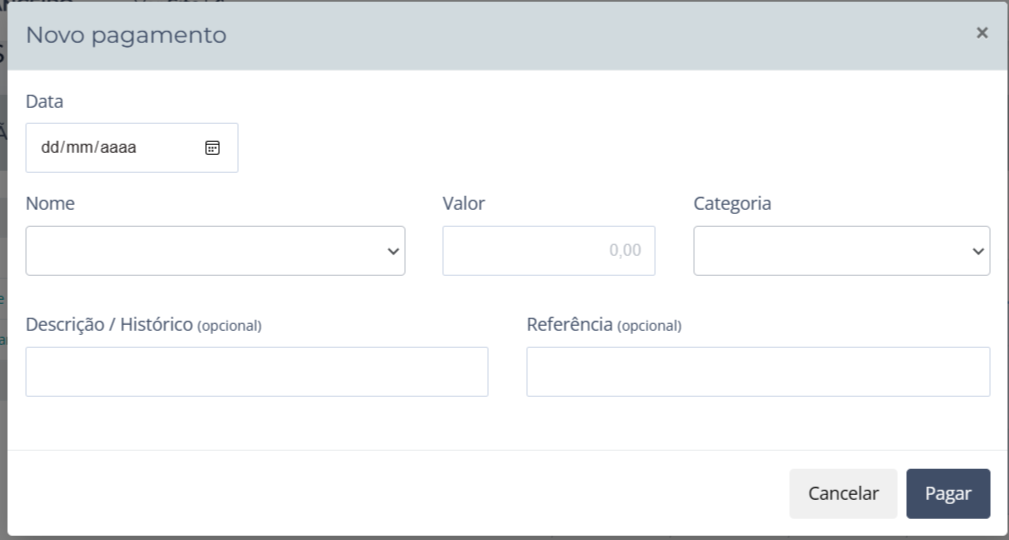Viewport: 1009px width, 540px height.
Task: Confirm payment with the Pagar button
Action: pos(948,494)
